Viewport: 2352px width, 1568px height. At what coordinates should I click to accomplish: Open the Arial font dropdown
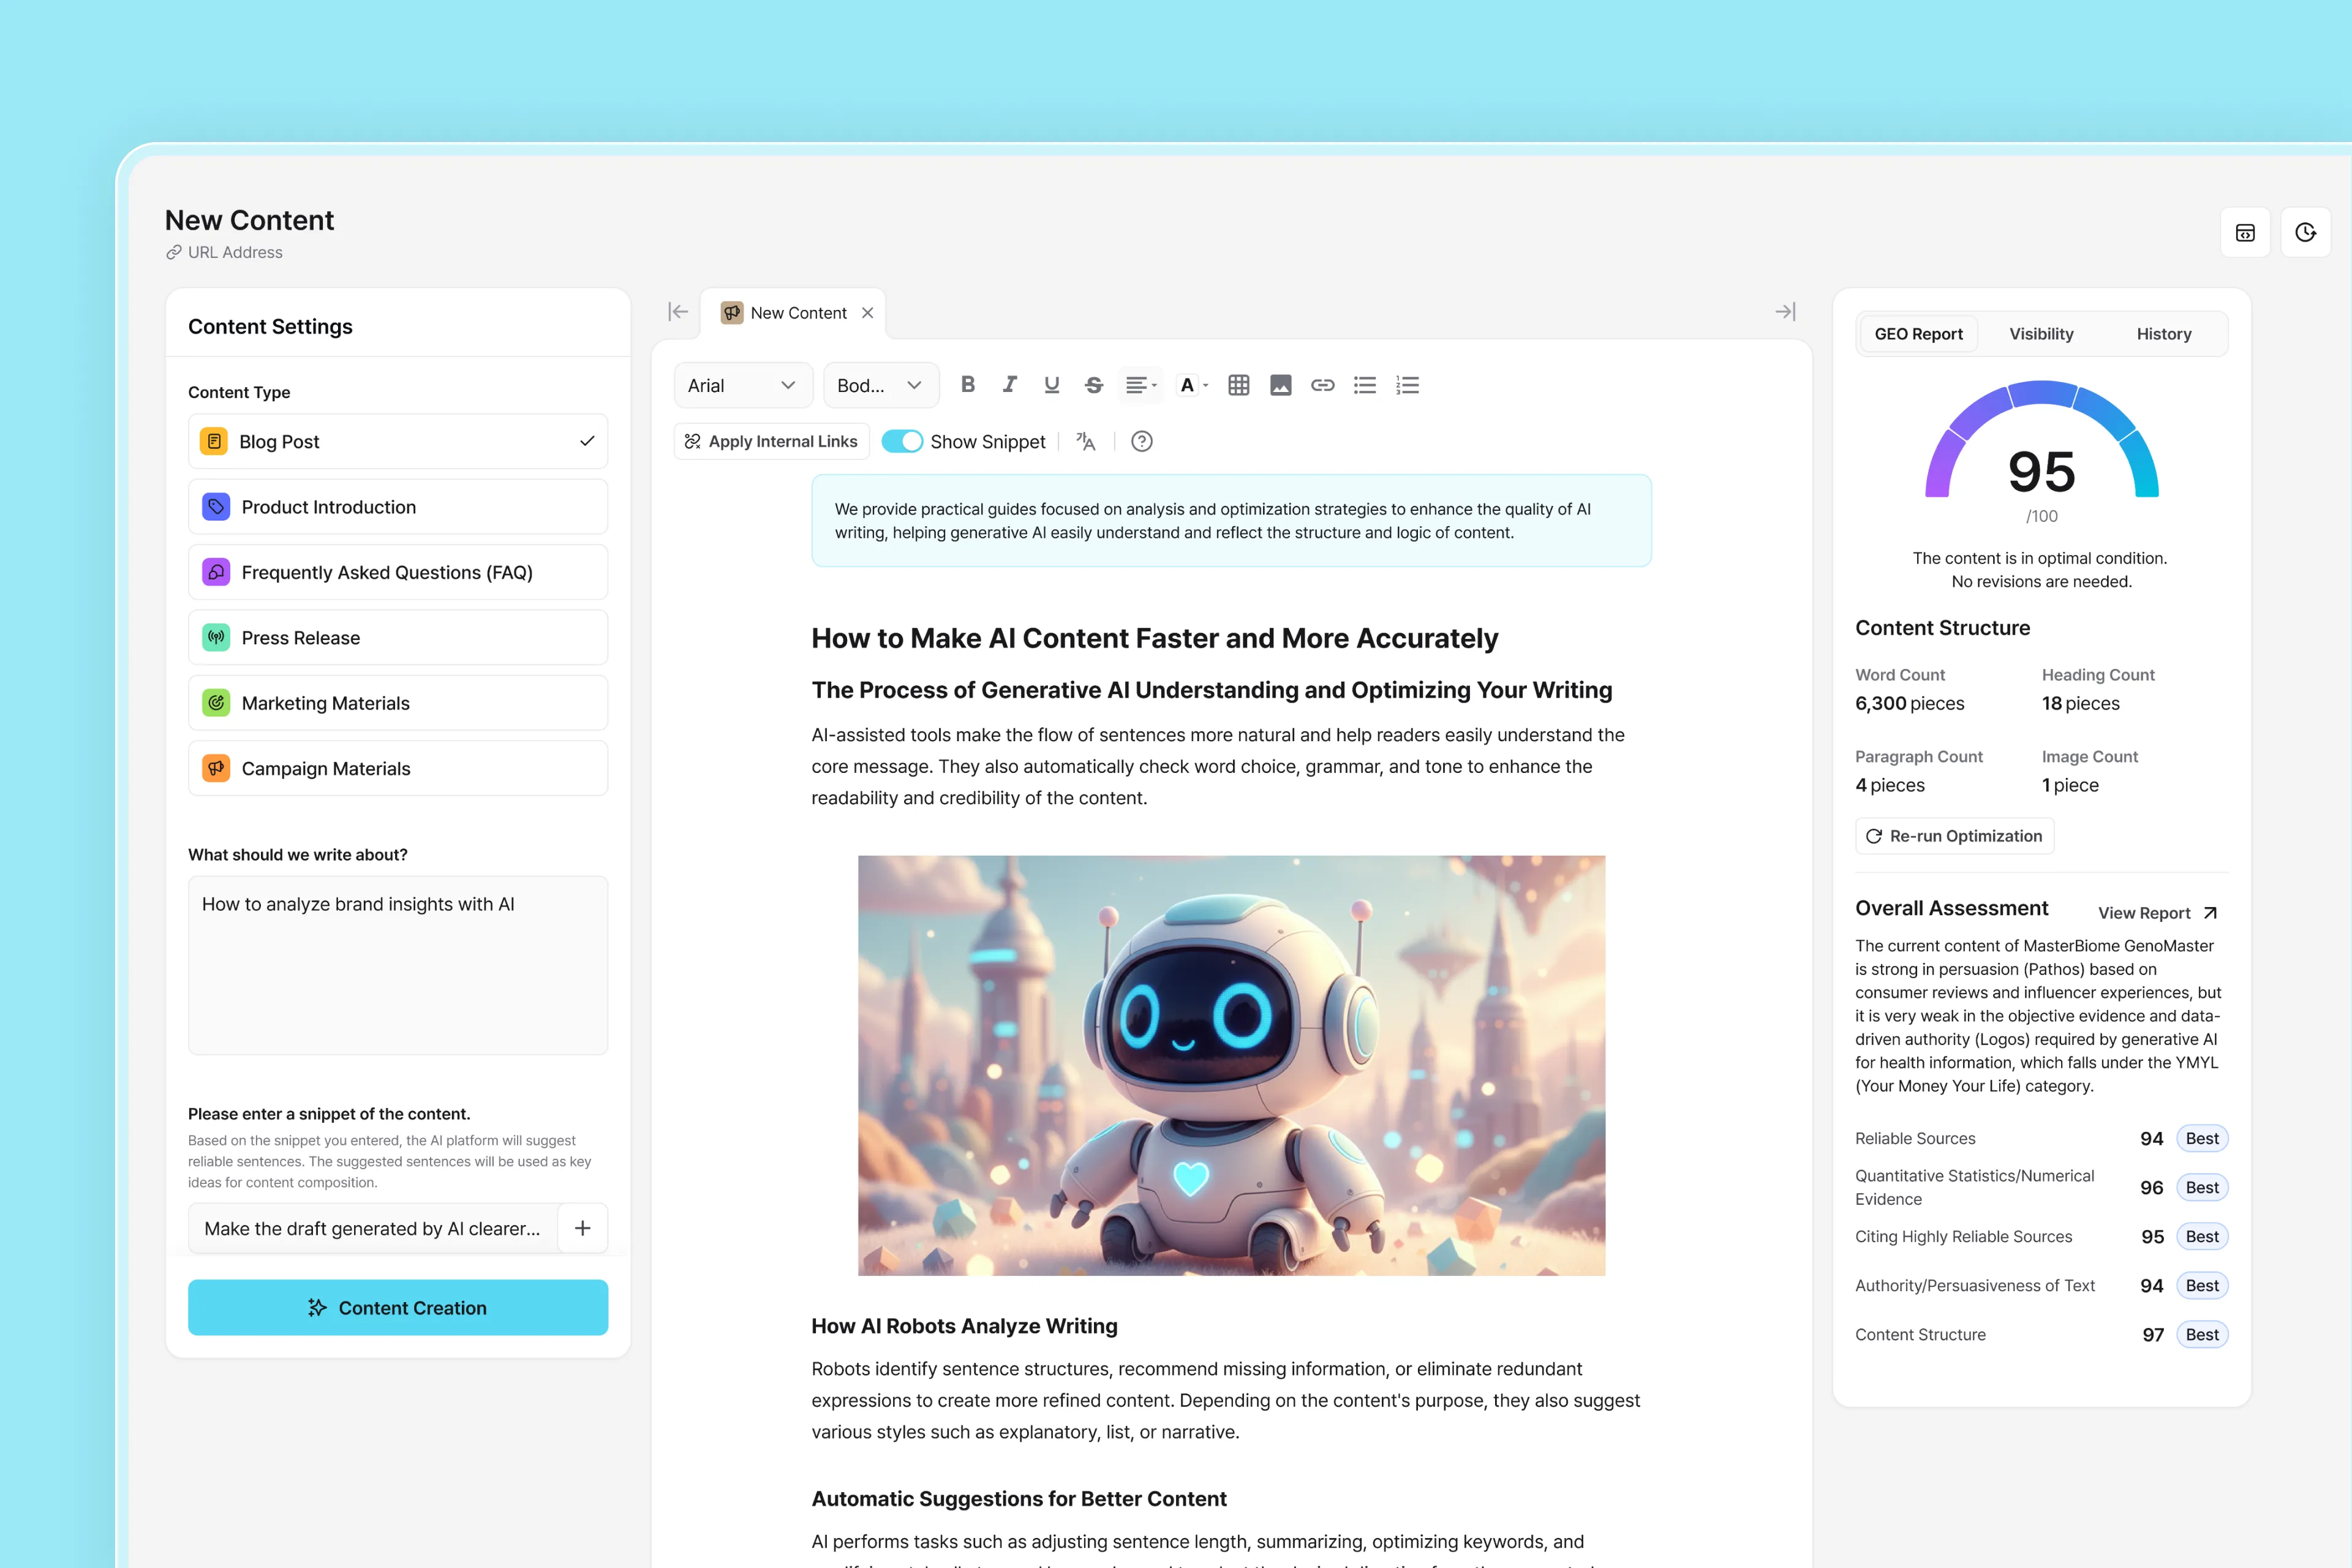click(x=742, y=386)
